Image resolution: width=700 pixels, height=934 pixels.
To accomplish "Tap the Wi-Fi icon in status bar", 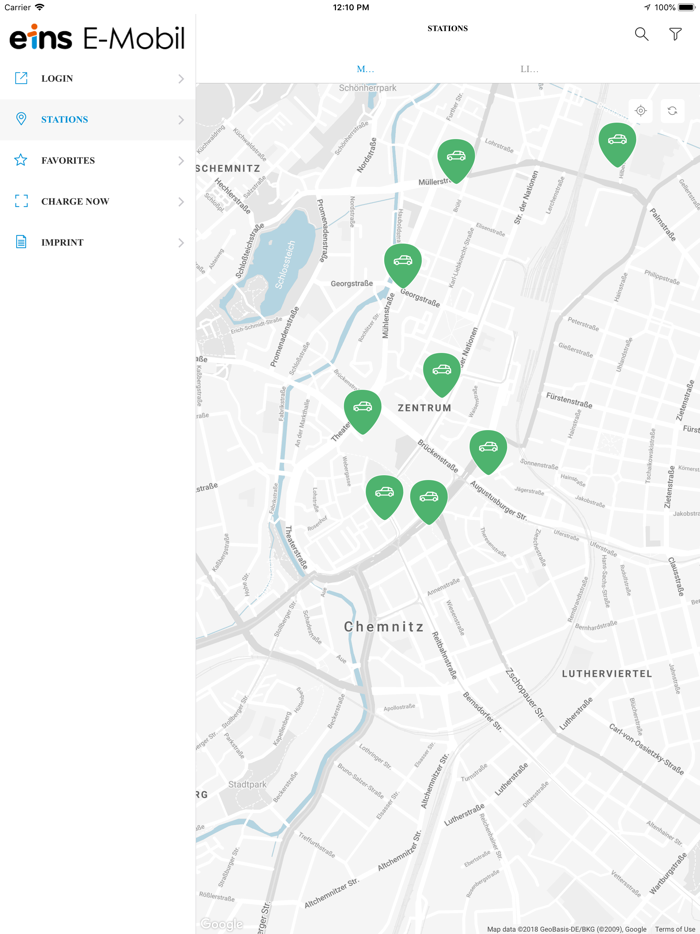I will 39,7.
